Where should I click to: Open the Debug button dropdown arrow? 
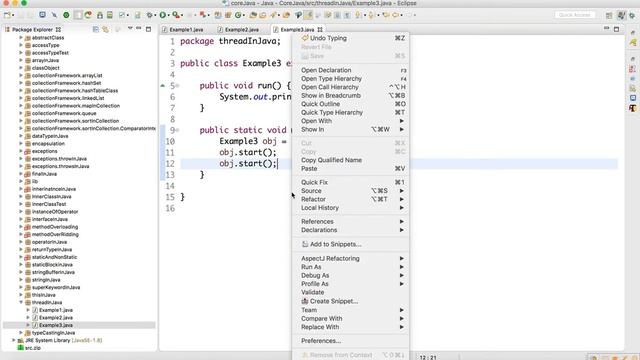156,16
